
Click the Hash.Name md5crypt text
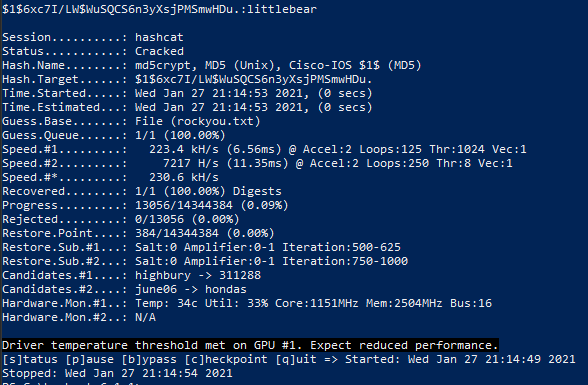click(163, 65)
